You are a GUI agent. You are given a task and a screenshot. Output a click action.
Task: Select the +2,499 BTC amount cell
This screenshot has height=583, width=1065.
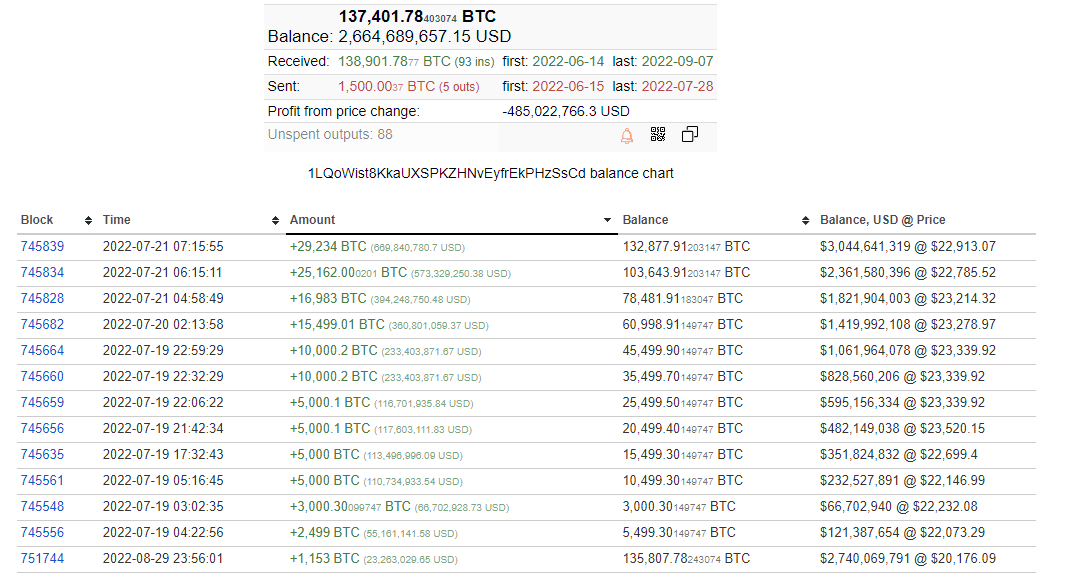click(x=374, y=533)
